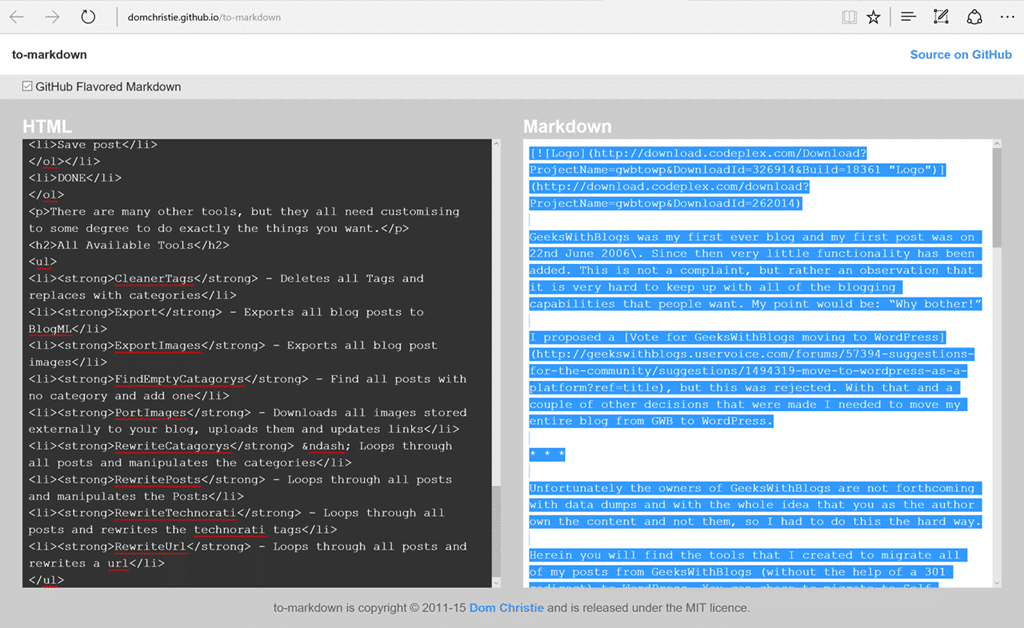This screenshot has height=628, width=1024.
Task: Click the '[![Logo]' line in Markdown output
Action: pos(697,153)
